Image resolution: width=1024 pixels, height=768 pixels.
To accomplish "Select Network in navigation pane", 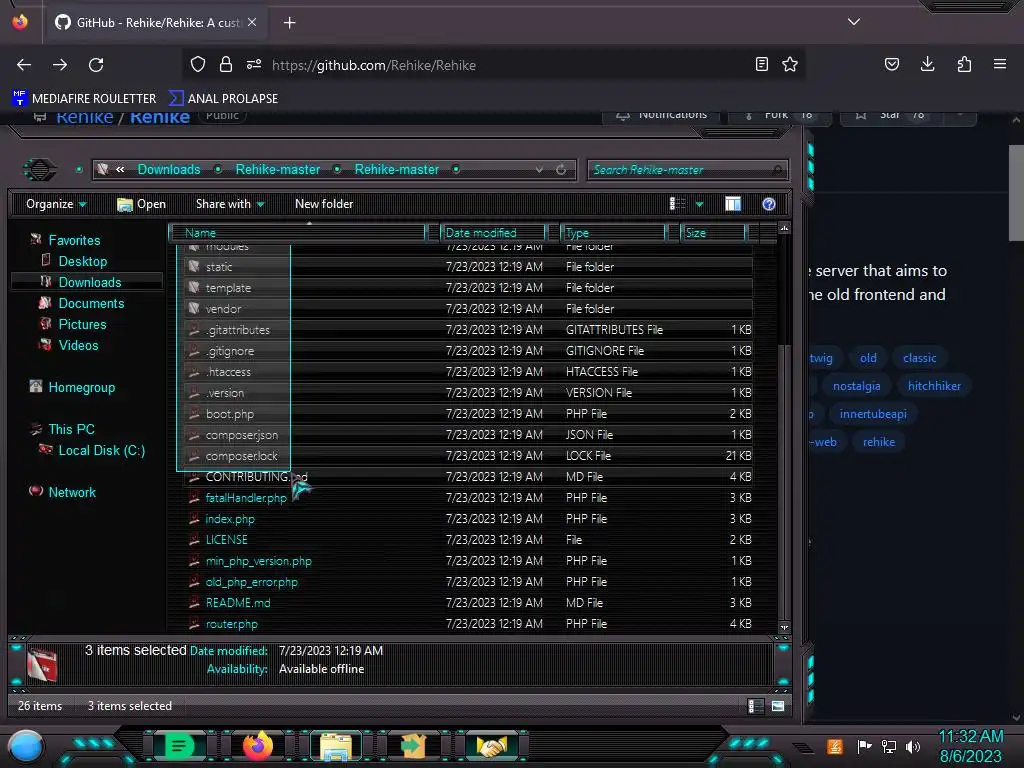I will pos(72,492).
